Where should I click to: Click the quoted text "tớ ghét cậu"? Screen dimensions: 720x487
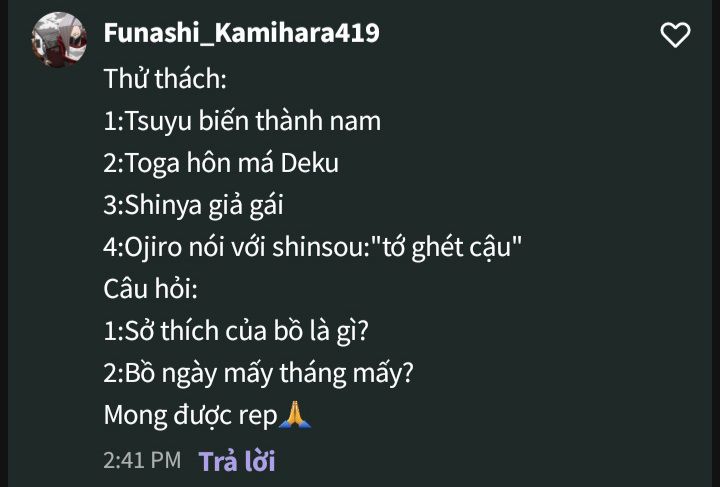click(x=448, y=247)
